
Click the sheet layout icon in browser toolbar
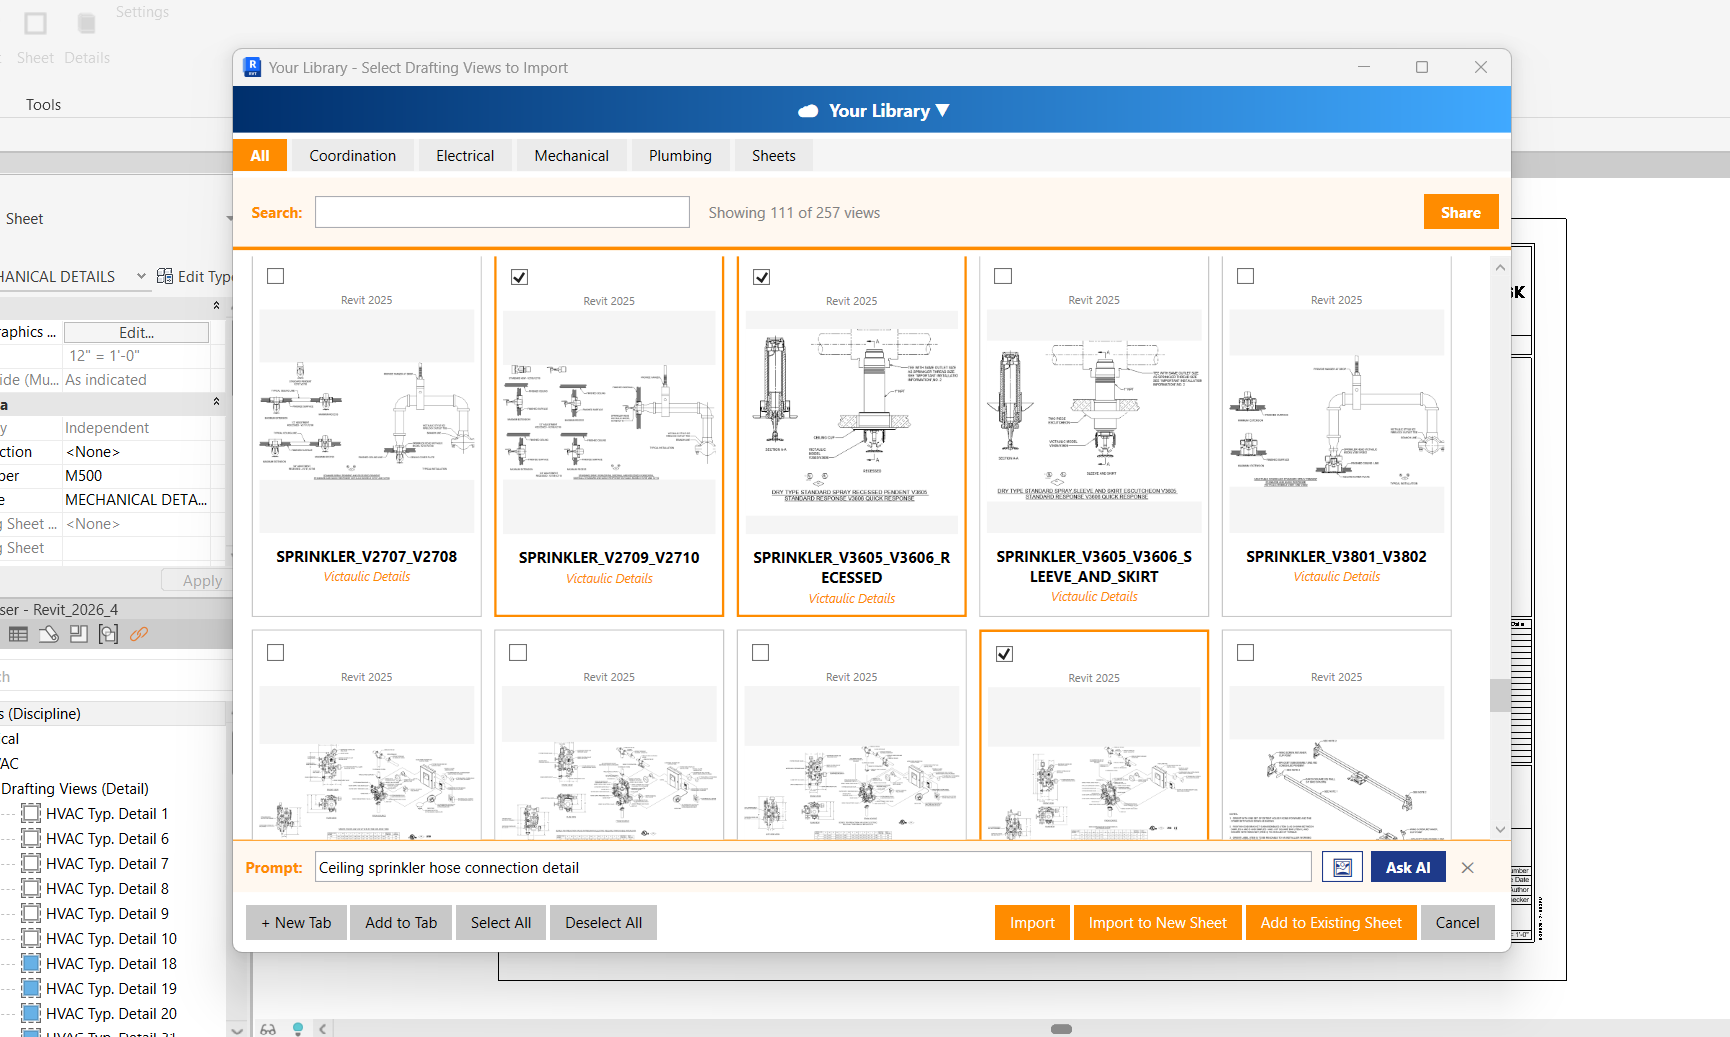pos(78,634)
